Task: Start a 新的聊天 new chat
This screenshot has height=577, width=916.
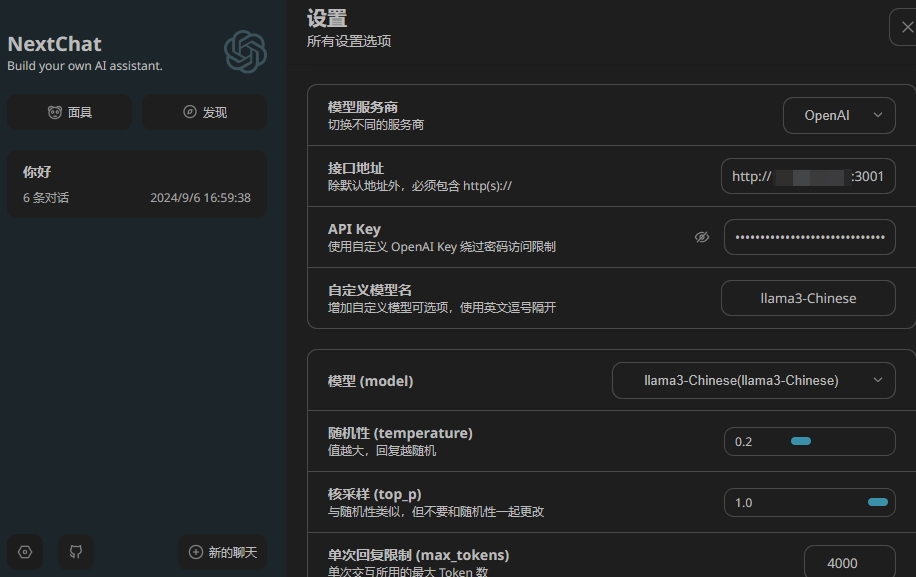Action: click(222, 552)
